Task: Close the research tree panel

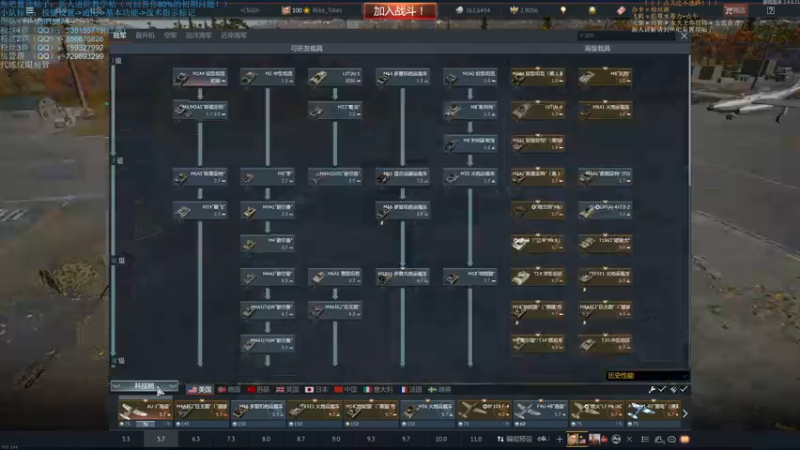Action: click(x=684, y=35)
